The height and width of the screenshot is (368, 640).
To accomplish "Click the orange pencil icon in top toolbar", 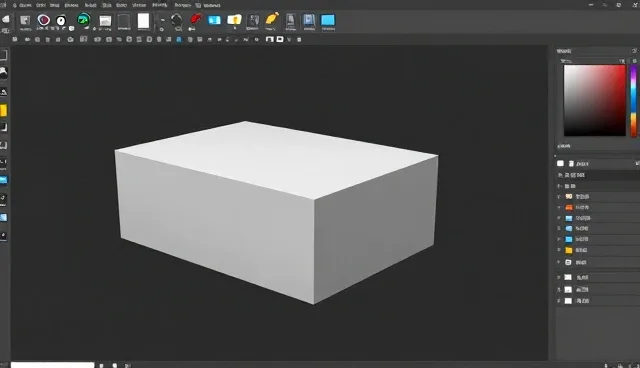I will click(x=272, y=19).
